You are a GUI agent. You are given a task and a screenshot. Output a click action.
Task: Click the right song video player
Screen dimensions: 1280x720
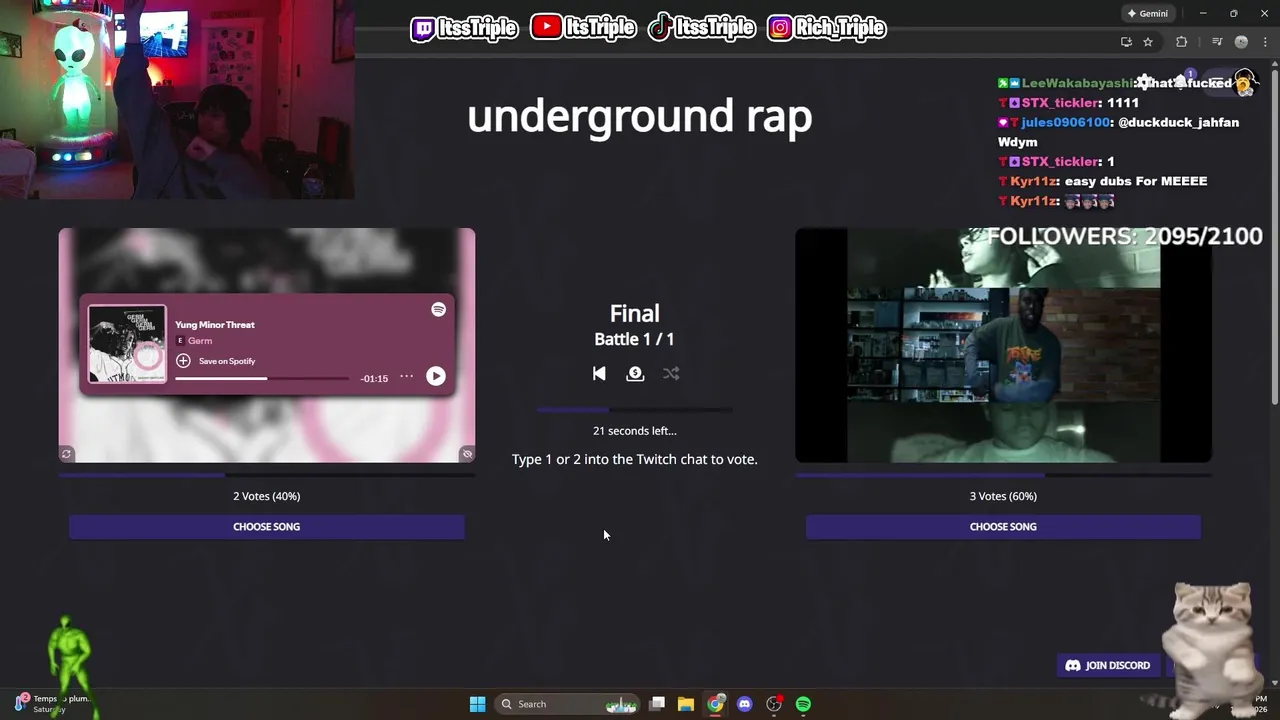[1003, 345]
